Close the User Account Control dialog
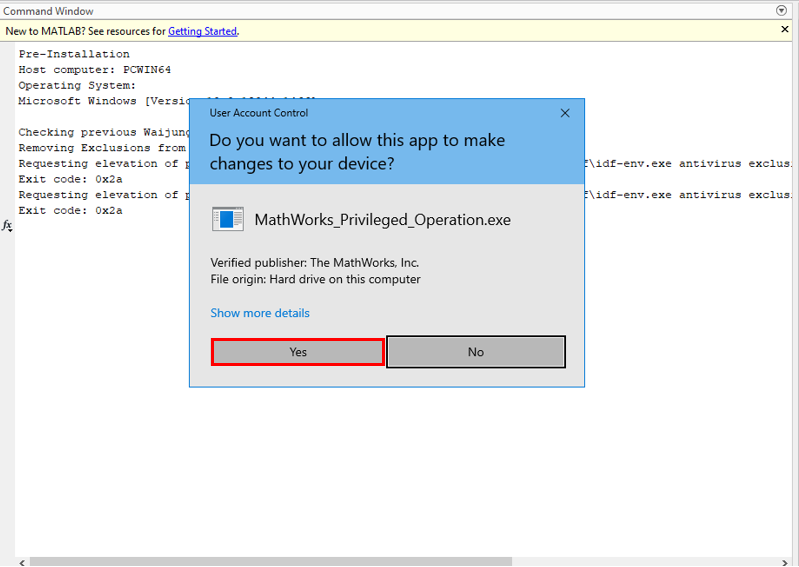 (x=565, y=113)
